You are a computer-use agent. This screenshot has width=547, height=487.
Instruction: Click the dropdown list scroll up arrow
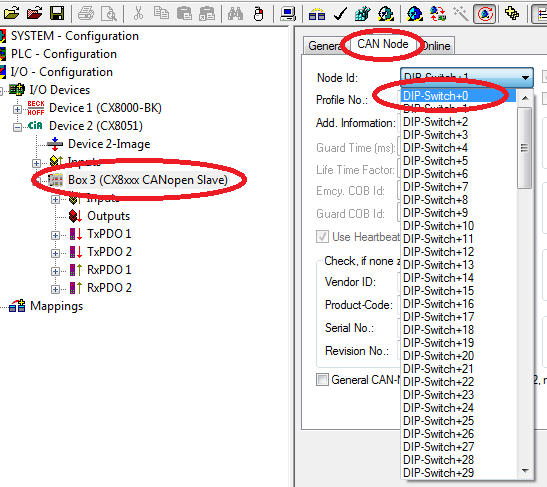pos(524,98)
